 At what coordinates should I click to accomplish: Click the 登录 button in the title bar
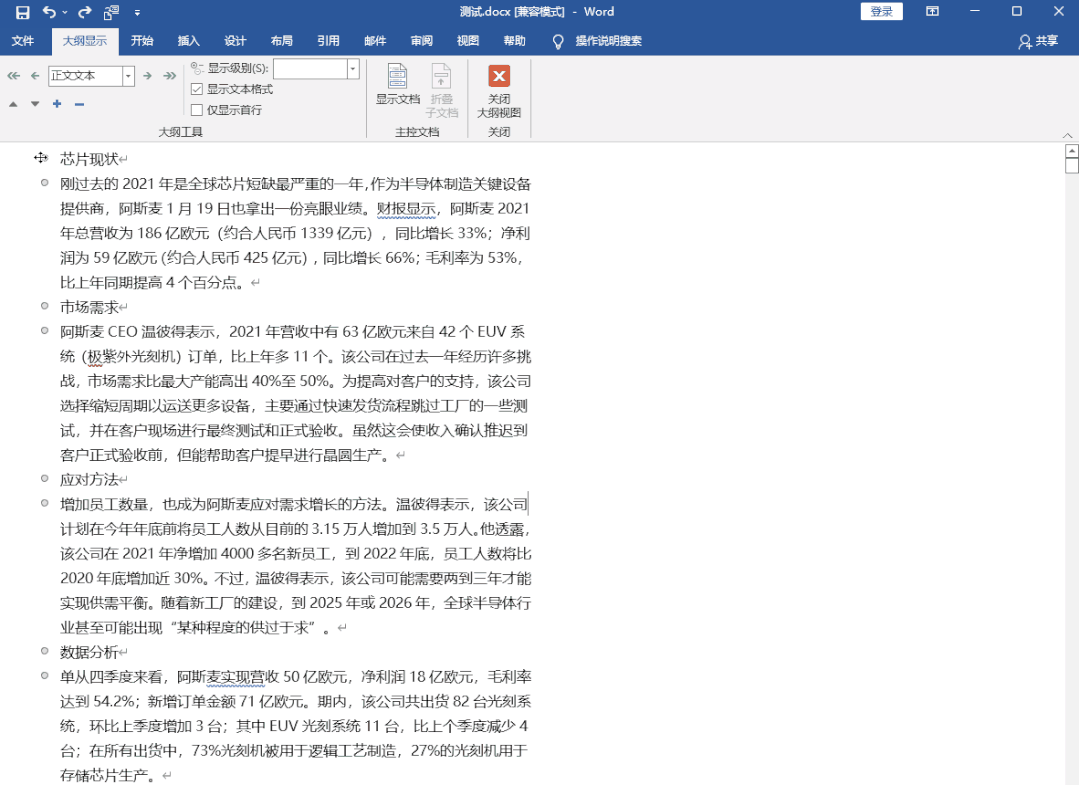point(881,10)
